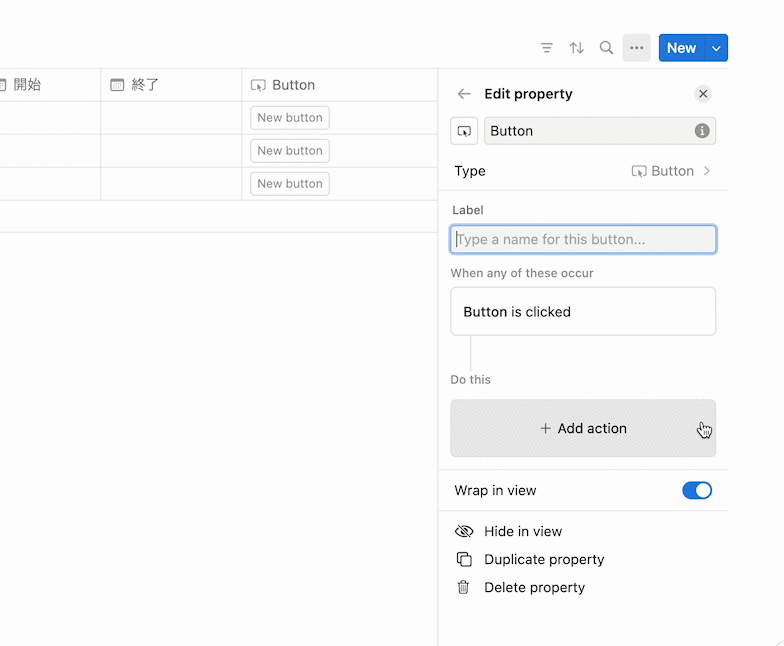Viewport: 784px width, 646px height.
Task: Close the Edit property panel
Action: pos(703,94)
